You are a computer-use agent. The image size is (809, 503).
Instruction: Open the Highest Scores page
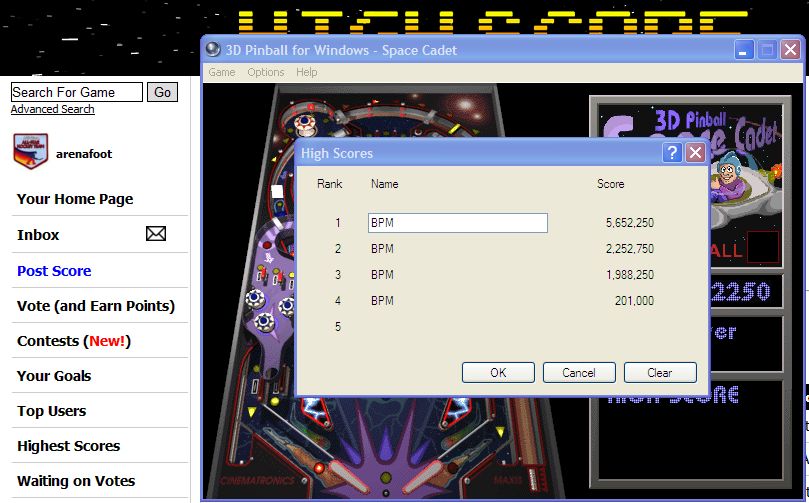click(69, 446)
